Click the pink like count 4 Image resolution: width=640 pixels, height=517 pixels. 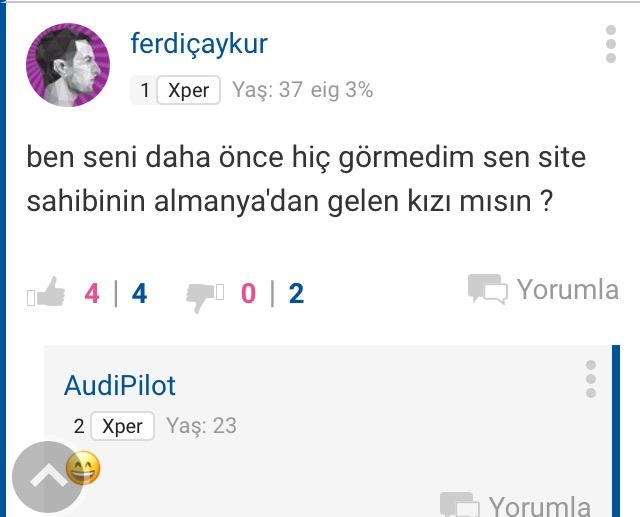(92, 293)
